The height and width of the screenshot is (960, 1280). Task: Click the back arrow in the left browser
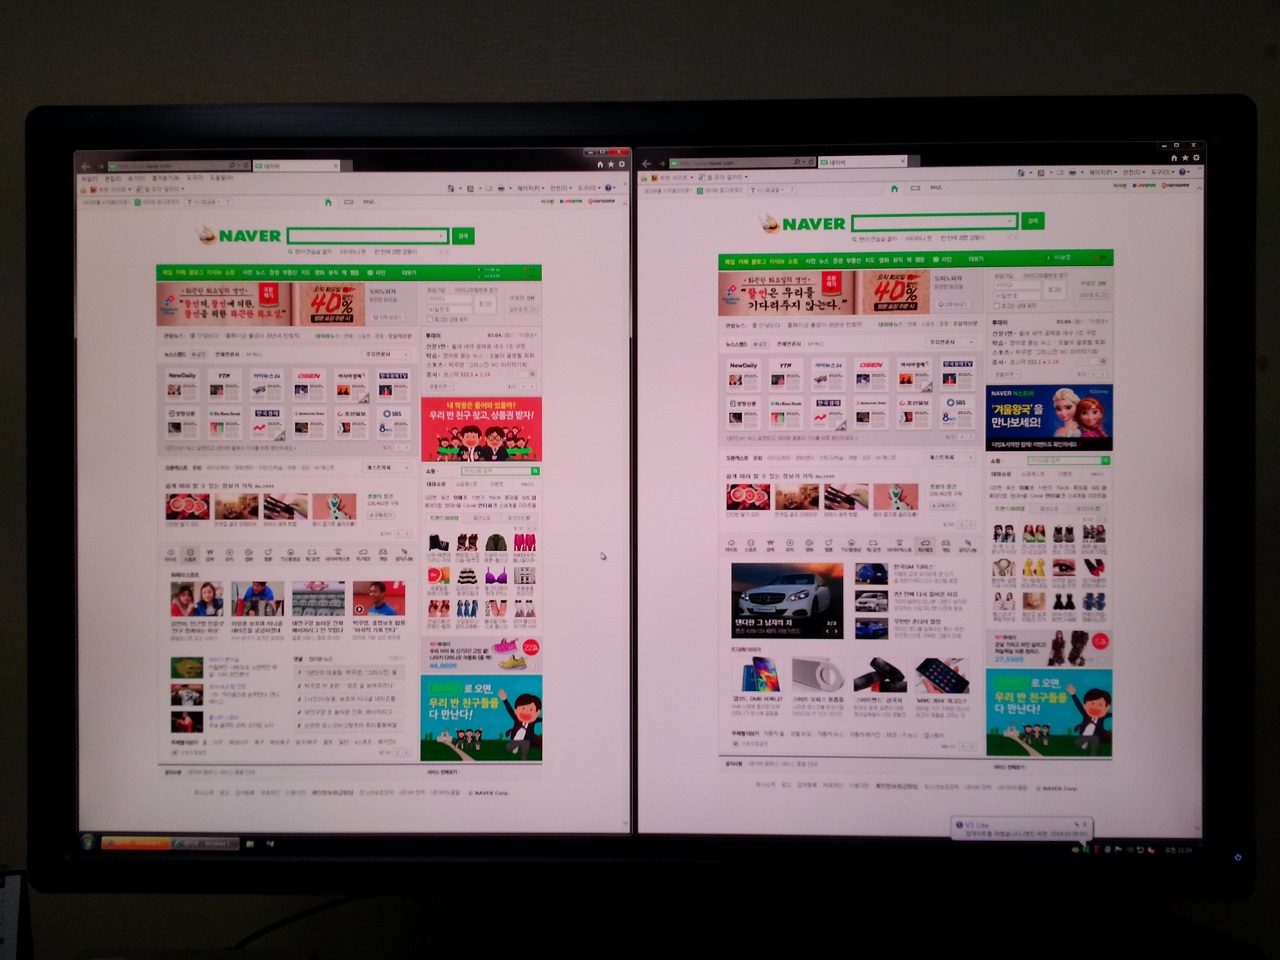[x=86, y=166]
